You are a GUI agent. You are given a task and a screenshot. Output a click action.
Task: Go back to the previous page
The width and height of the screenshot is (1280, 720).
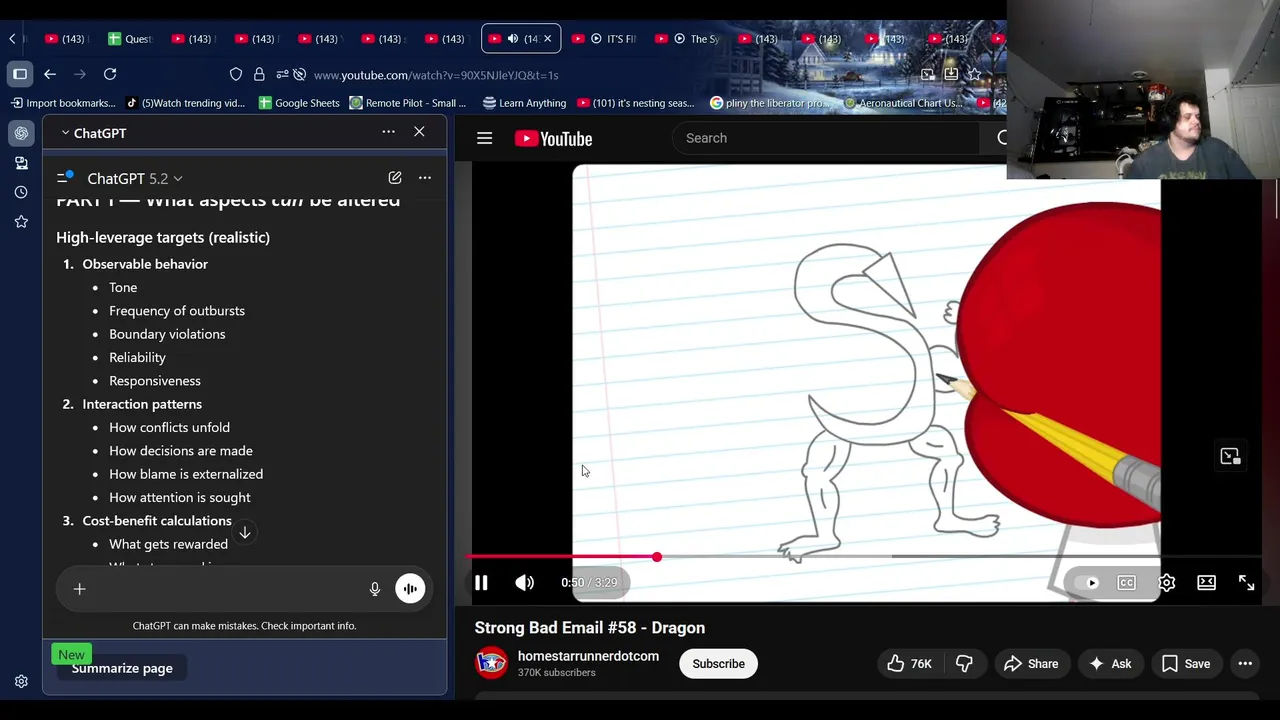[50, 74]
